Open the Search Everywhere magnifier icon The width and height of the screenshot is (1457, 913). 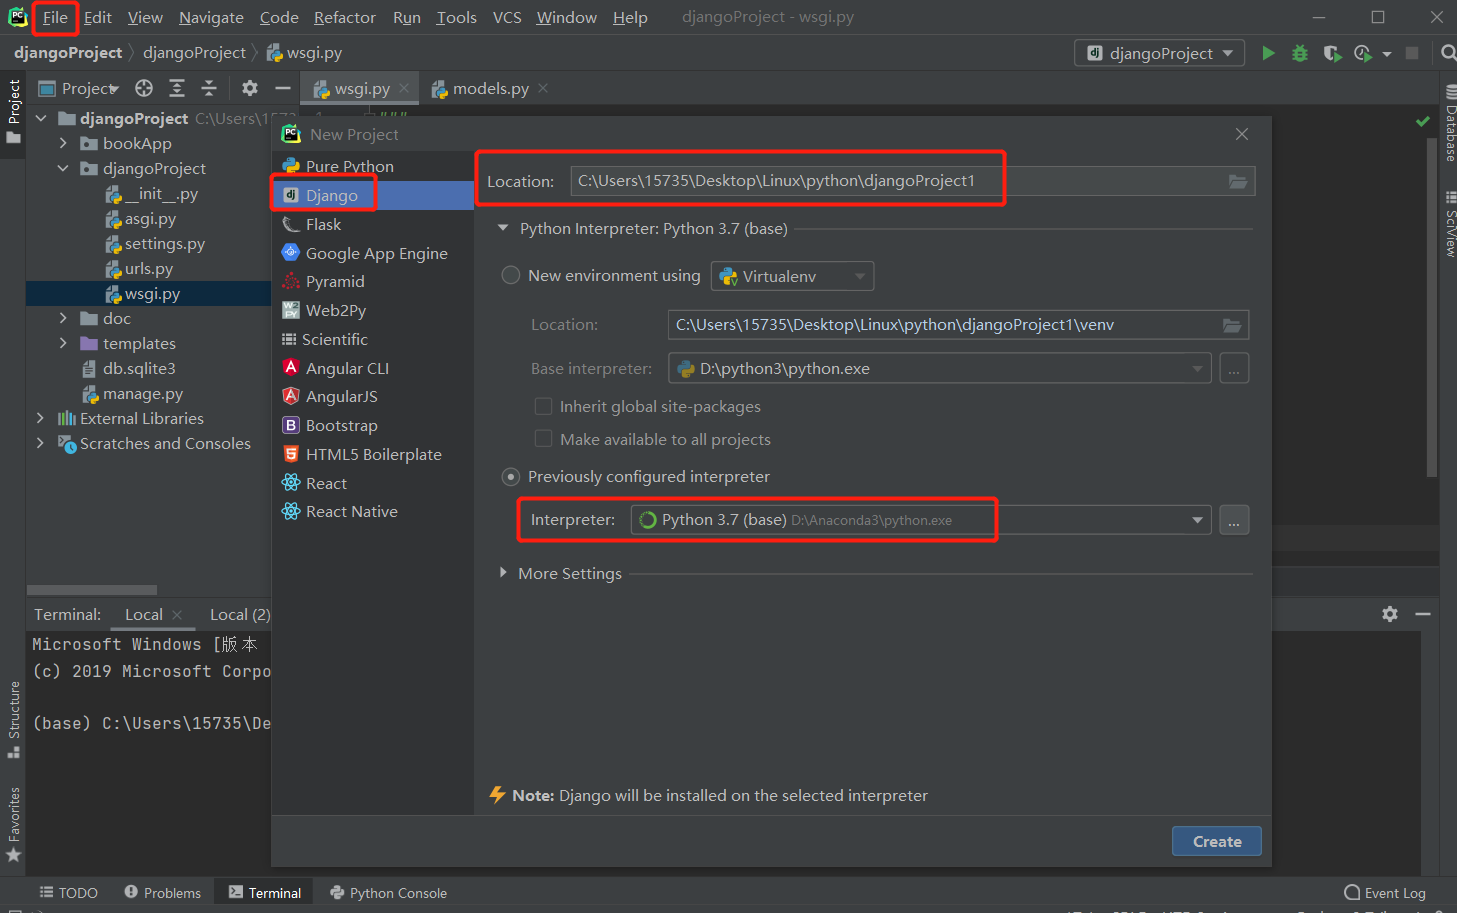1448,53
